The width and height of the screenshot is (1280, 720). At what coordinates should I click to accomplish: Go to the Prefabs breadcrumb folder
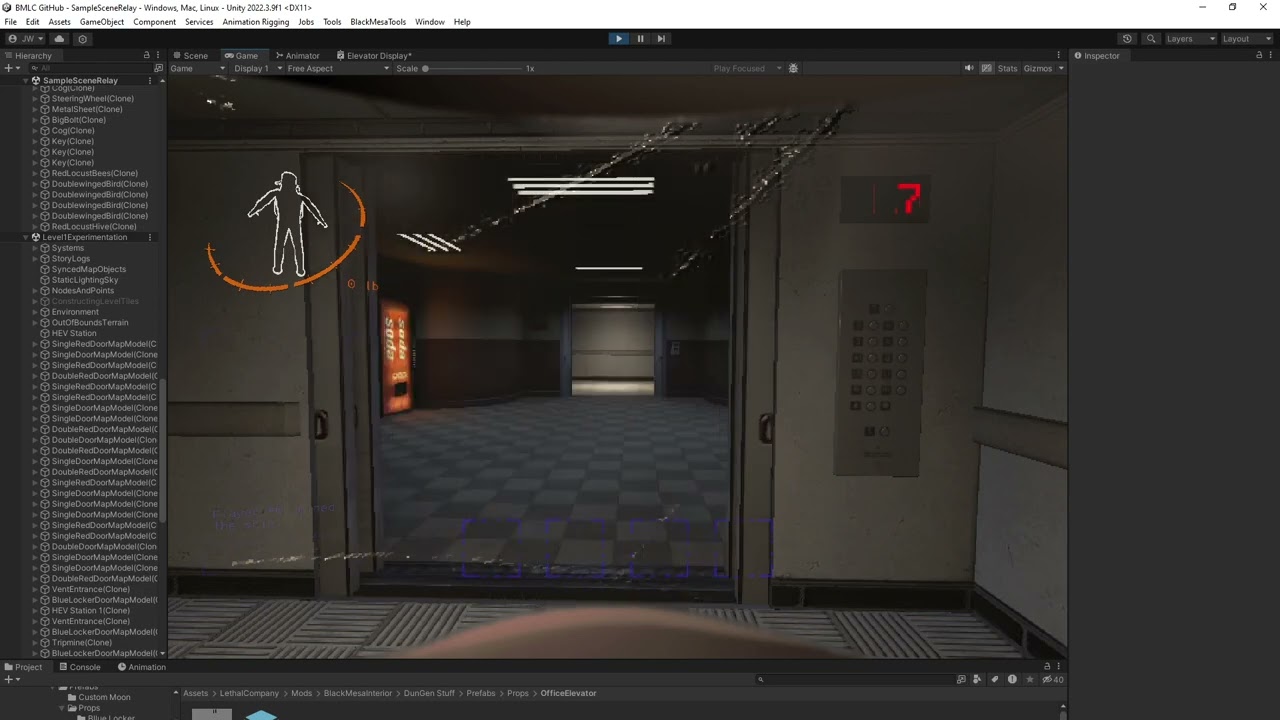[x=480, y=693]
